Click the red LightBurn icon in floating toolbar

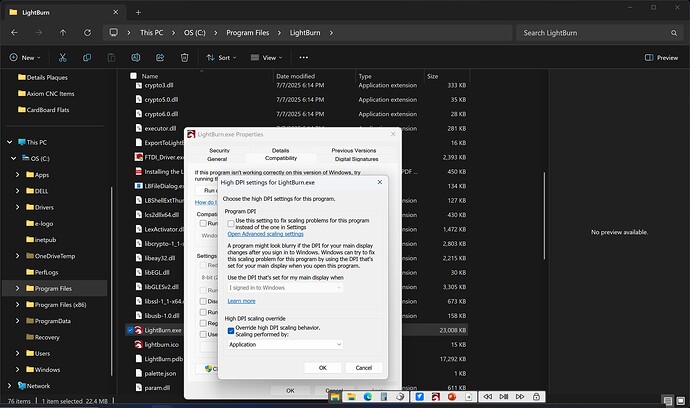436,397
